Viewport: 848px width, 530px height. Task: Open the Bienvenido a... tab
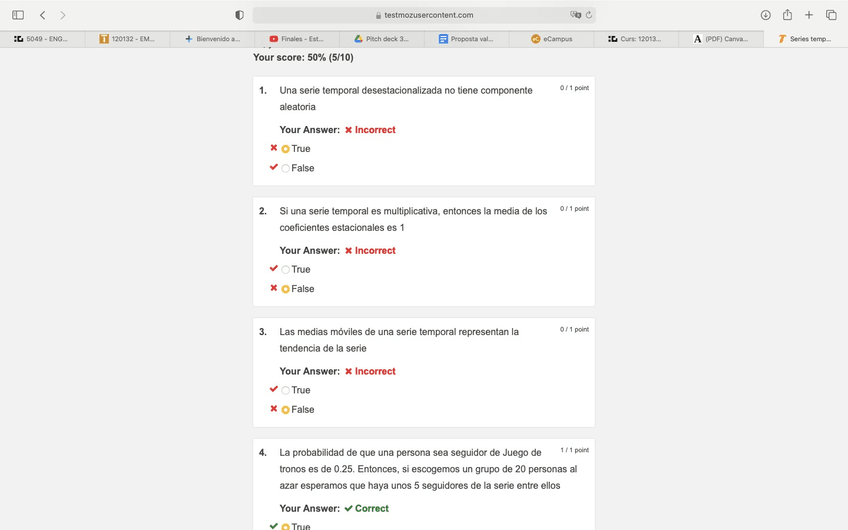212,39
